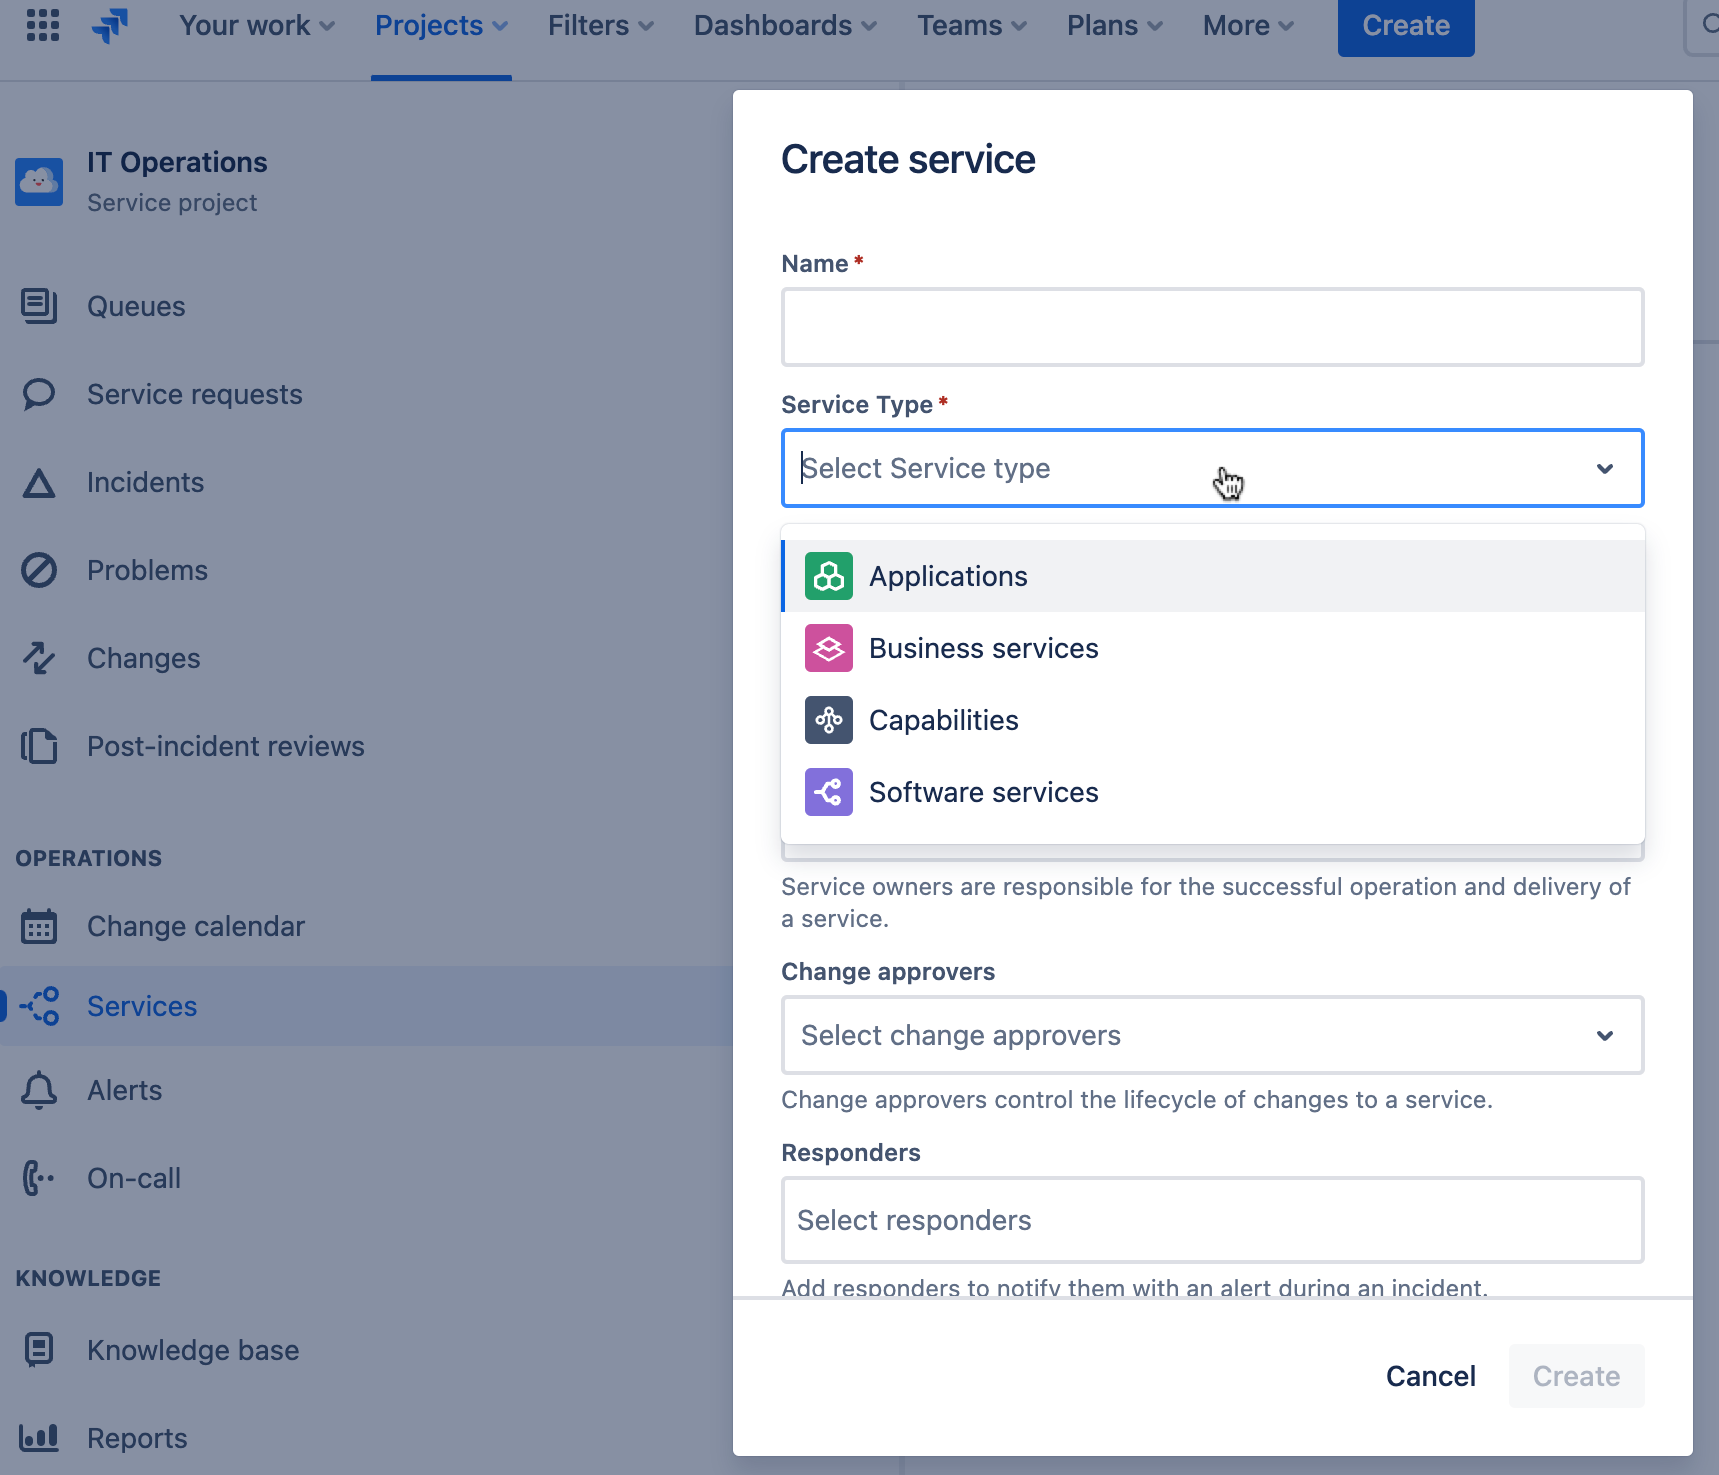Click the blue Create button in top bar
The height and width of the screenshot is (1475, 1719).
[1406, 25]
